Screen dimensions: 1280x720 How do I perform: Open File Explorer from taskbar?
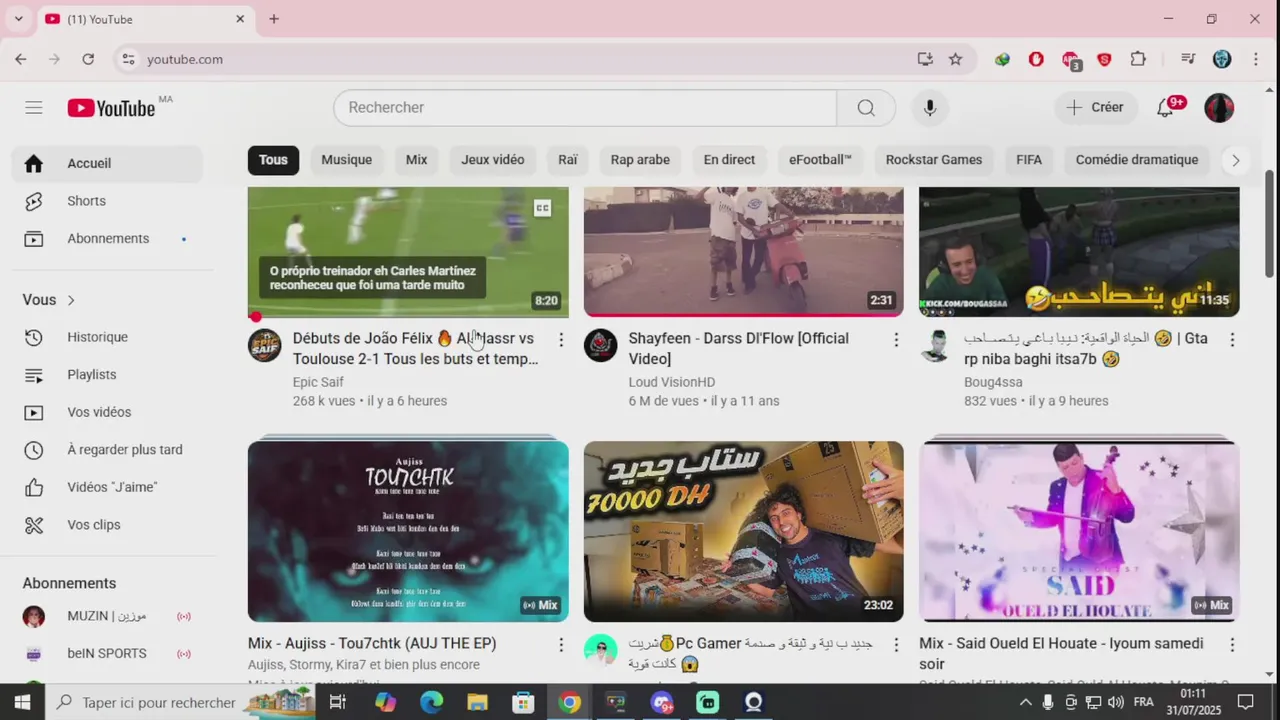click(x=477, y=702)
